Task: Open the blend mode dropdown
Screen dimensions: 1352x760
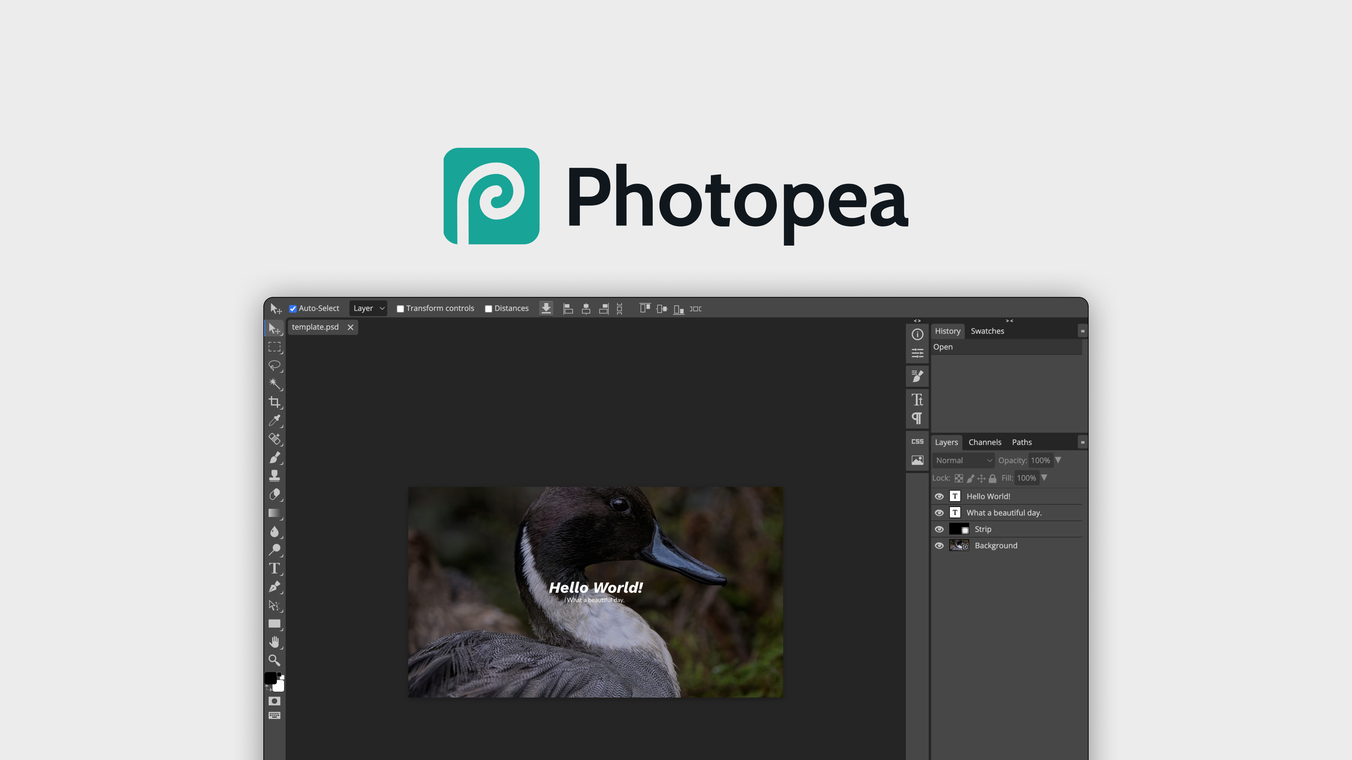Action: tap(963, 460)
